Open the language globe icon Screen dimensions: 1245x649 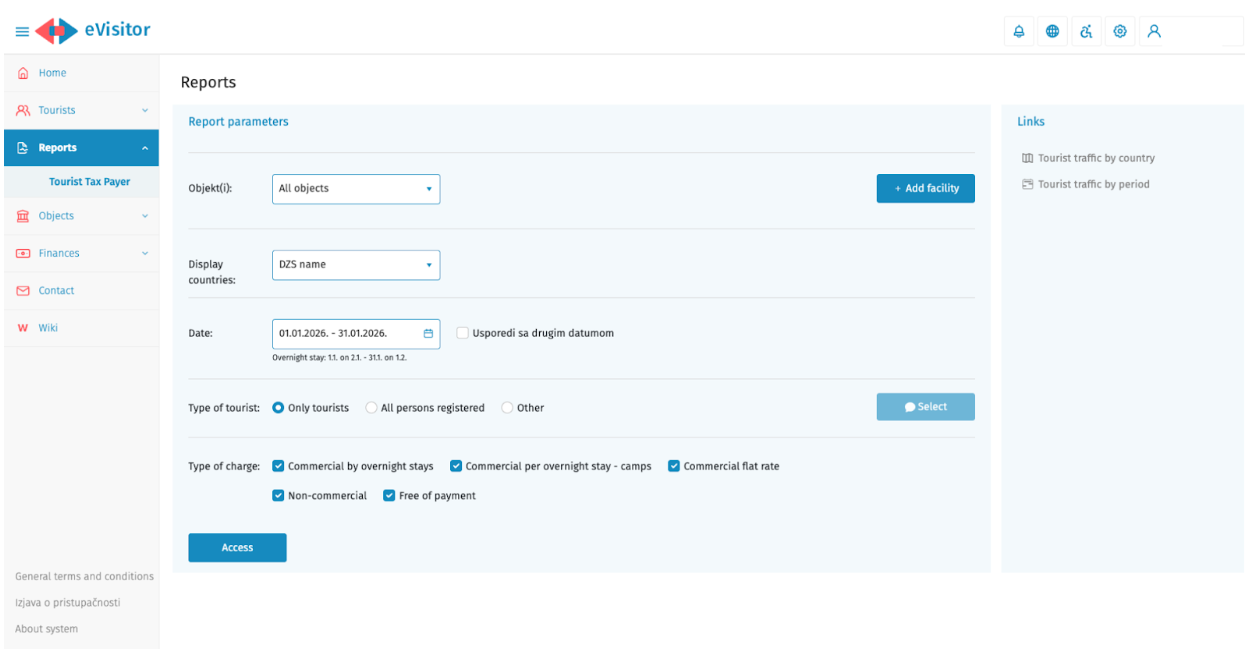point(1052,31)
